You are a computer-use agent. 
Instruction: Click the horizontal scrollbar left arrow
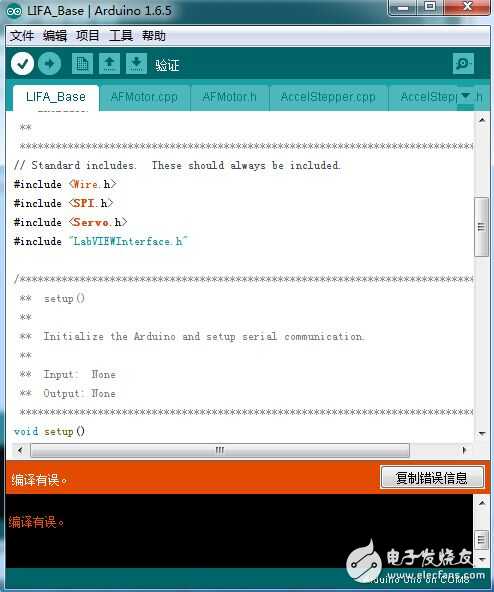coord(20,450)
